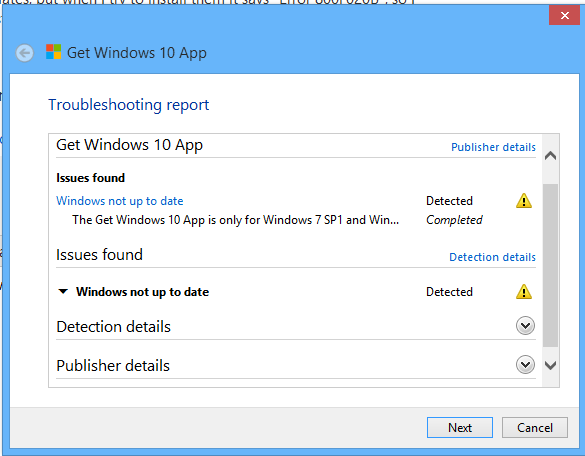Click the Next button
Image resolution: width=585 pixels, height=456 pixels.
click(x=460, y=428)
